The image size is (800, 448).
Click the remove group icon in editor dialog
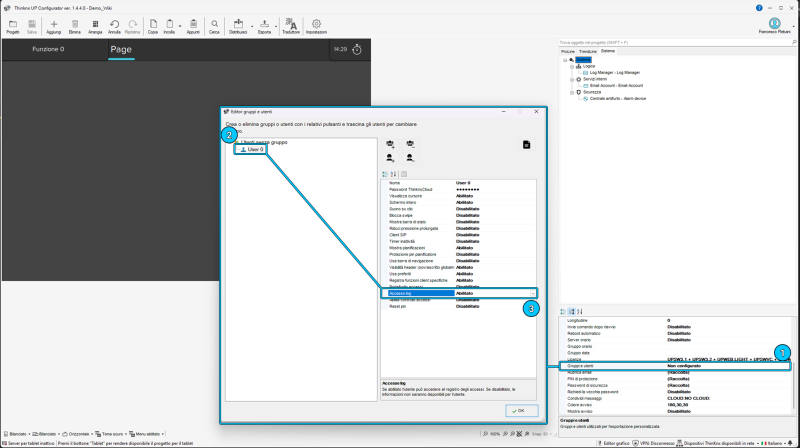[410, 144]
